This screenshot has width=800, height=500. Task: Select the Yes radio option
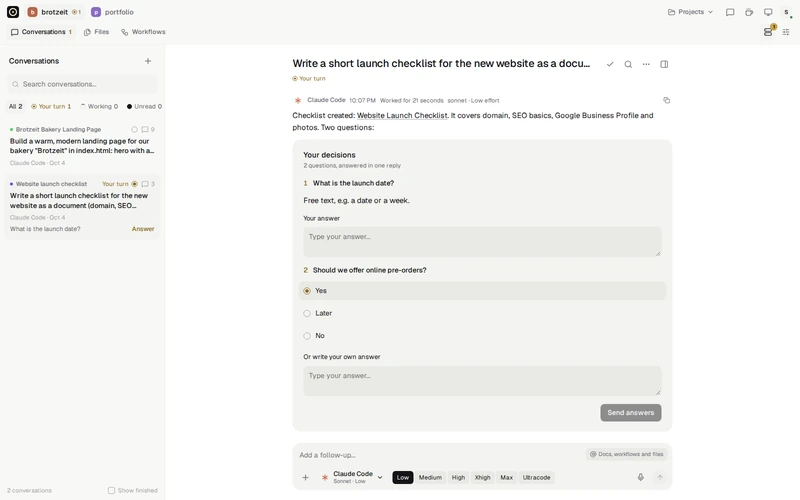click(x=482, y=291)
